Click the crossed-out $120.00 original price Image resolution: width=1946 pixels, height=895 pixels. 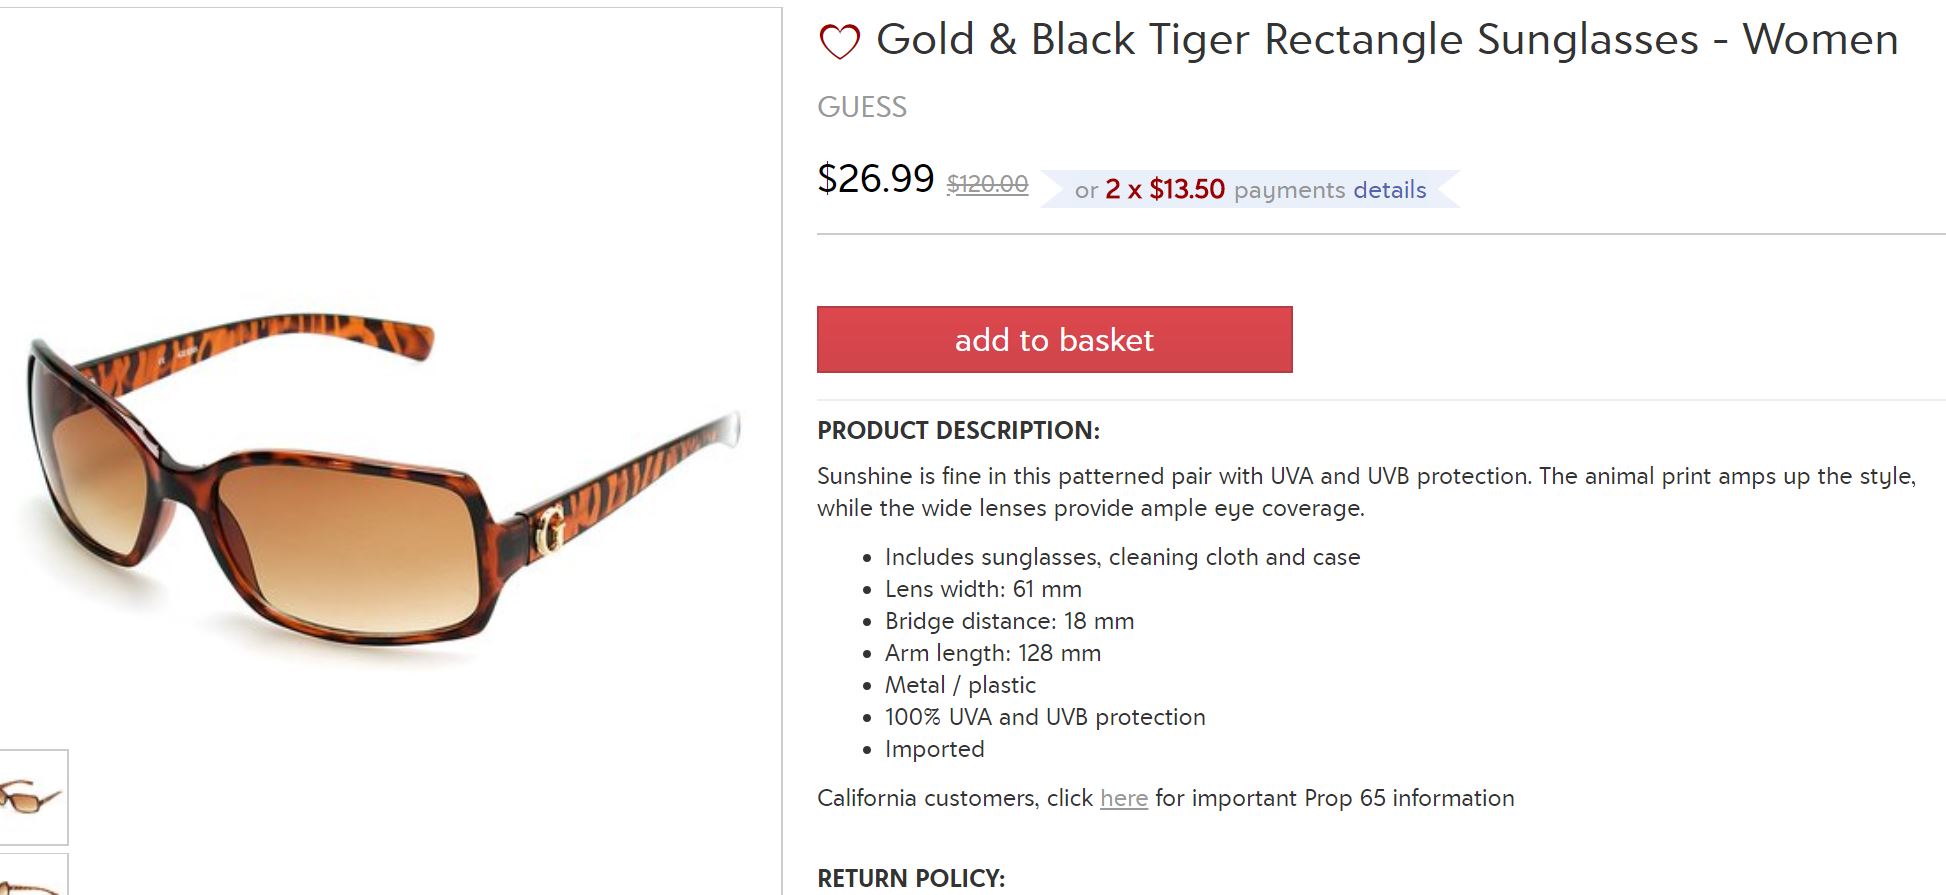coord(987,184)
